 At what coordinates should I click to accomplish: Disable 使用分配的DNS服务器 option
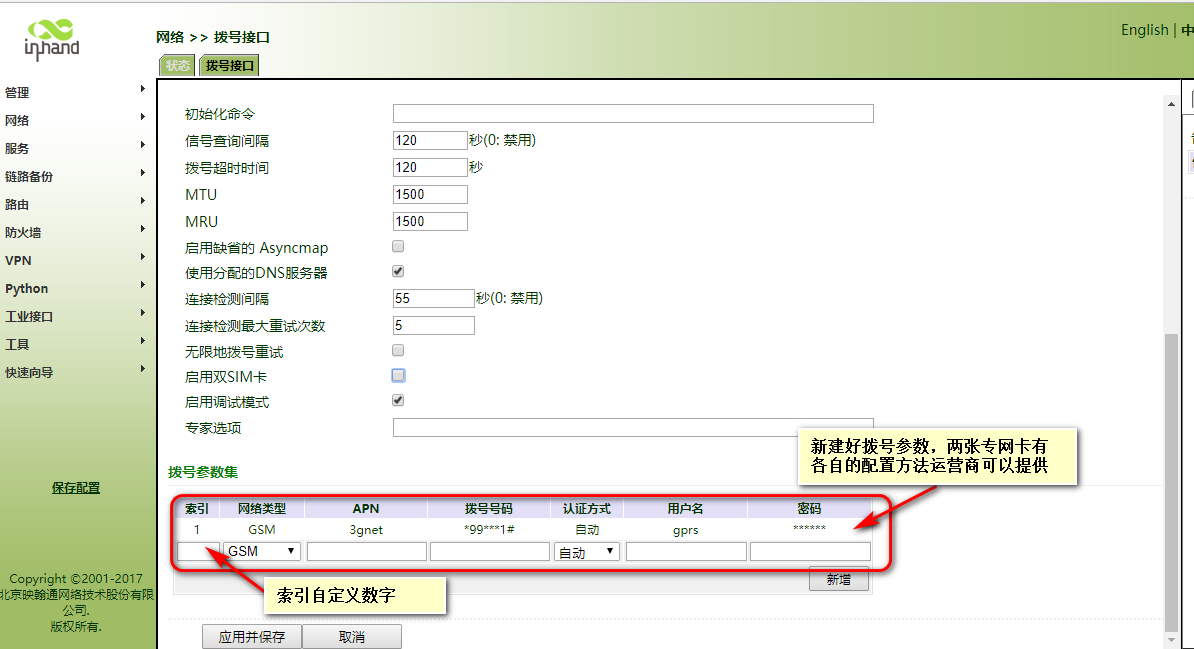[397, 270]
